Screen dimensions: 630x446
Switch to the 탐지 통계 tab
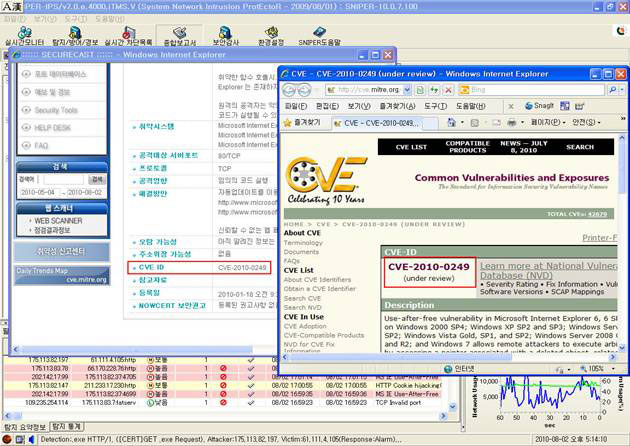click(x=66, y=426)
